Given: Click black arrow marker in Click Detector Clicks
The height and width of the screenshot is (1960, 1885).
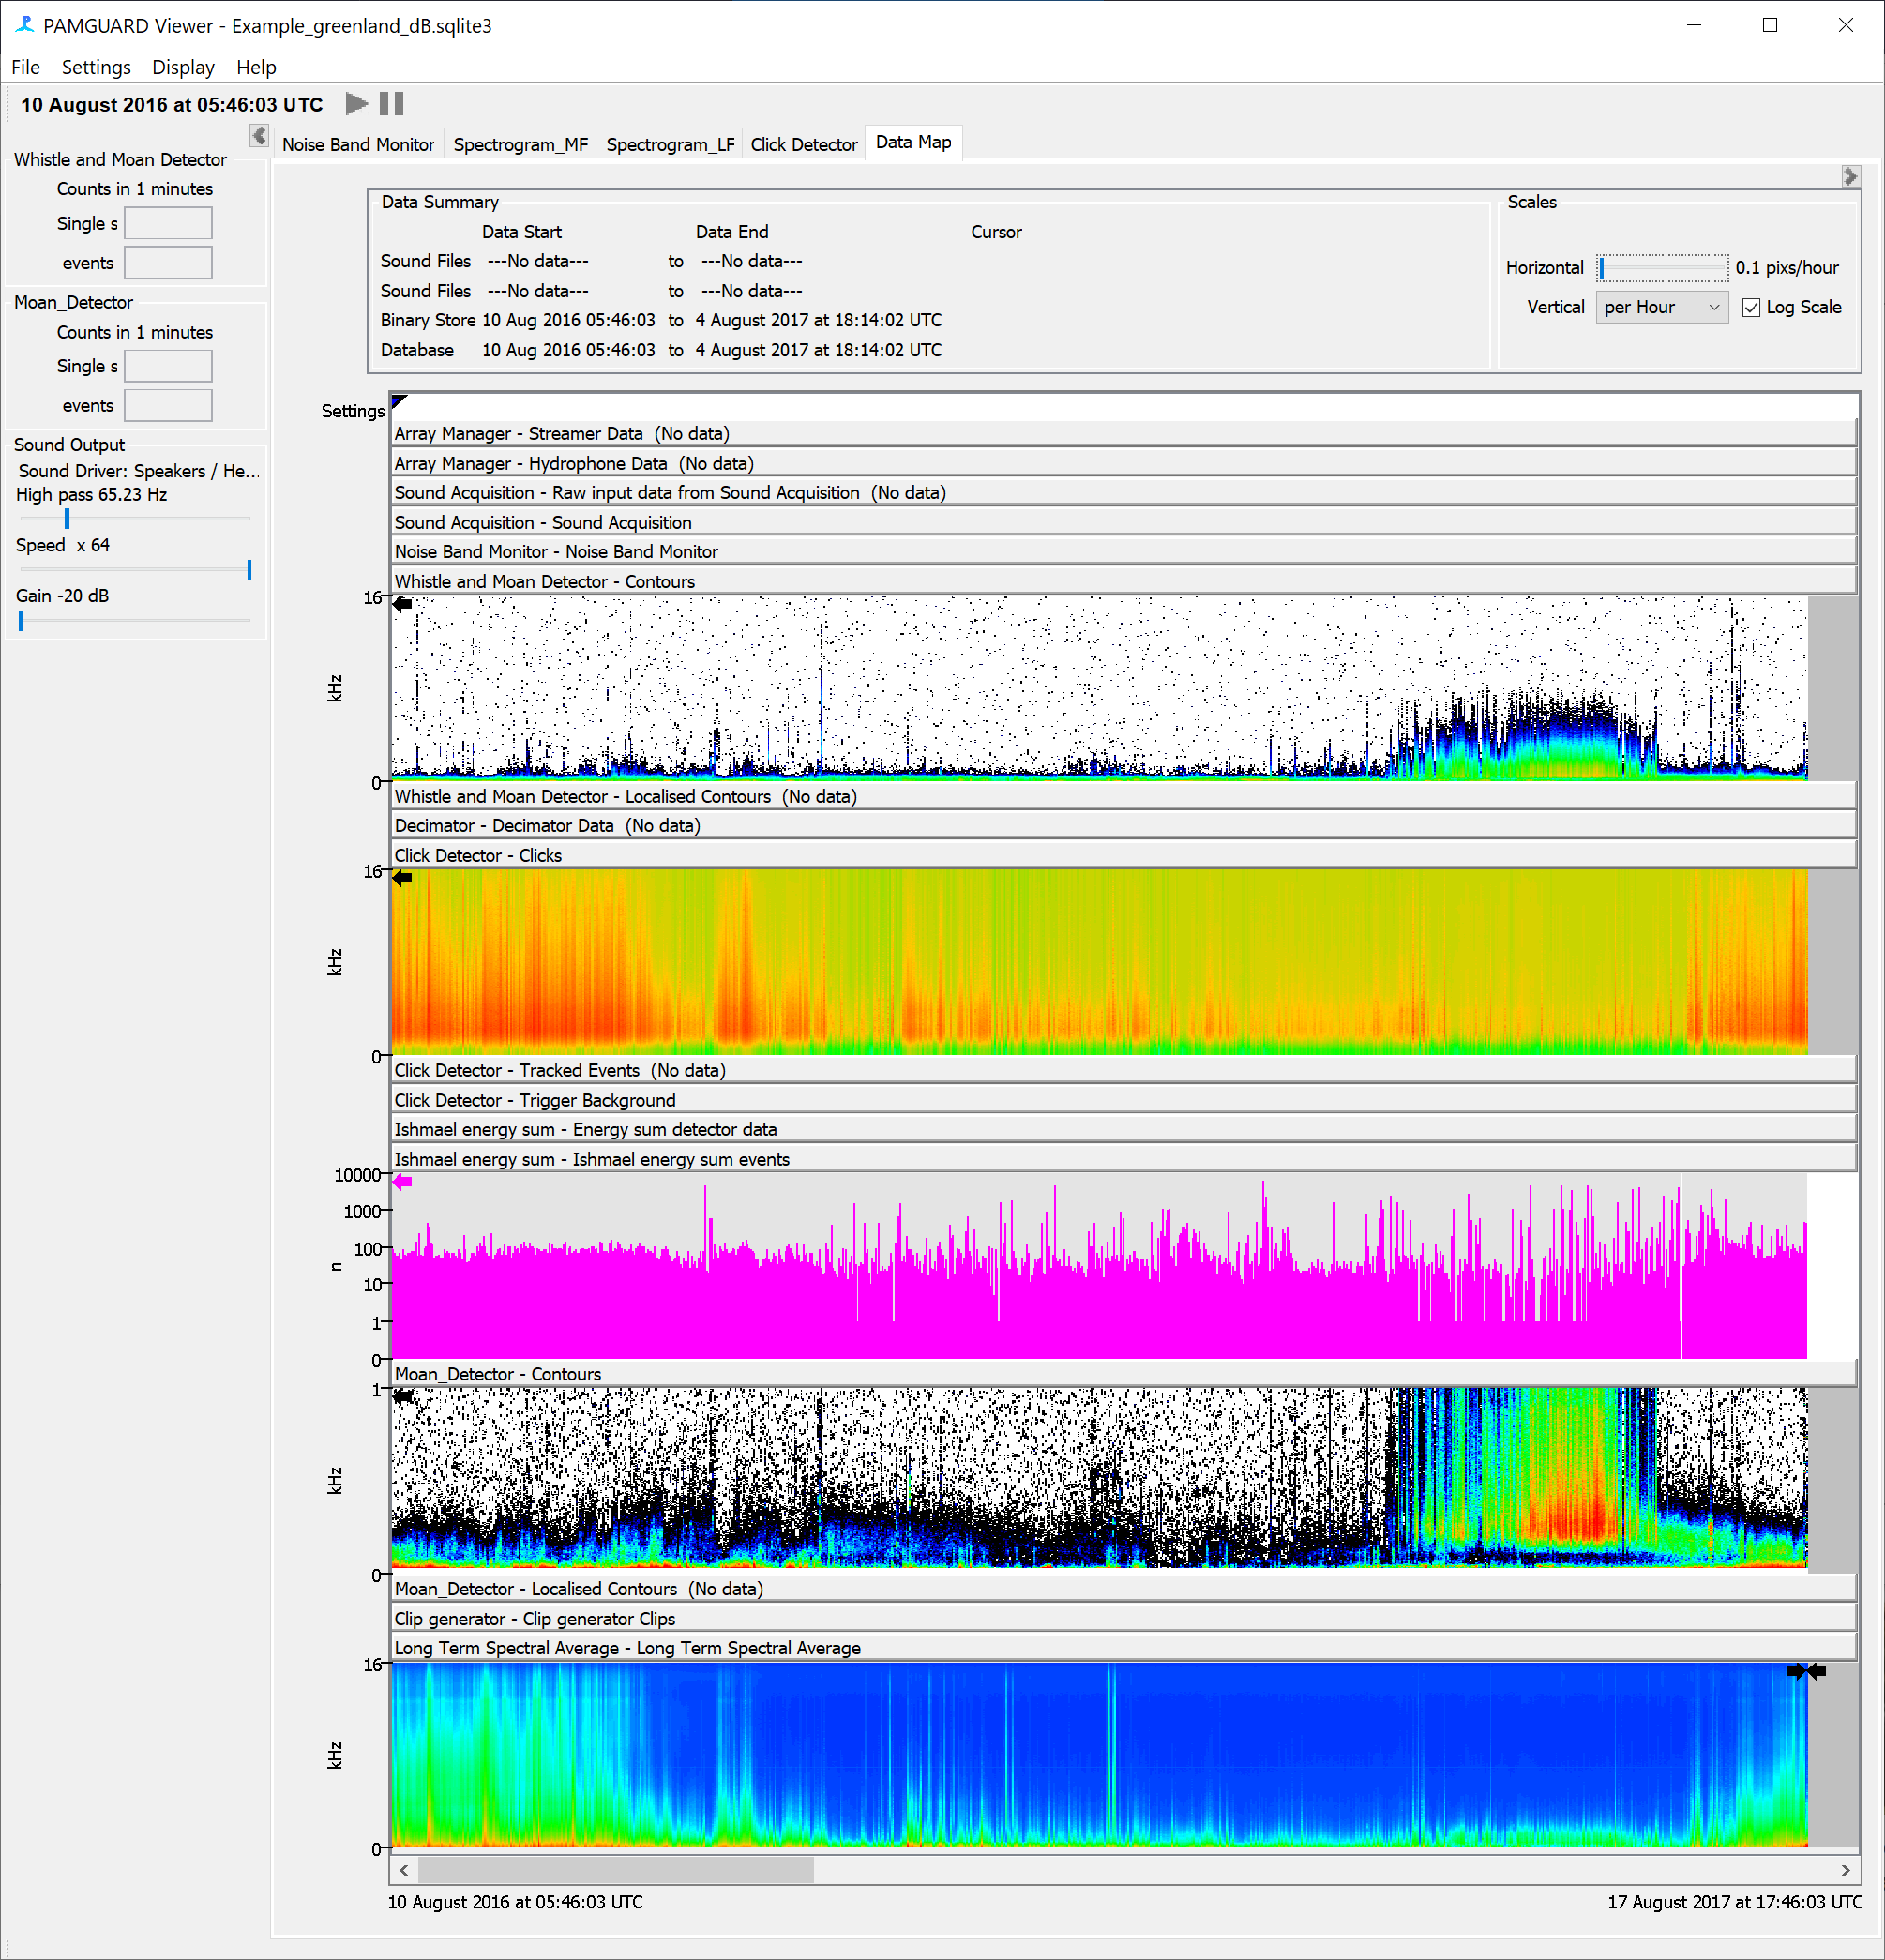Looking at the screenshot, I should [x=402, y=878].
